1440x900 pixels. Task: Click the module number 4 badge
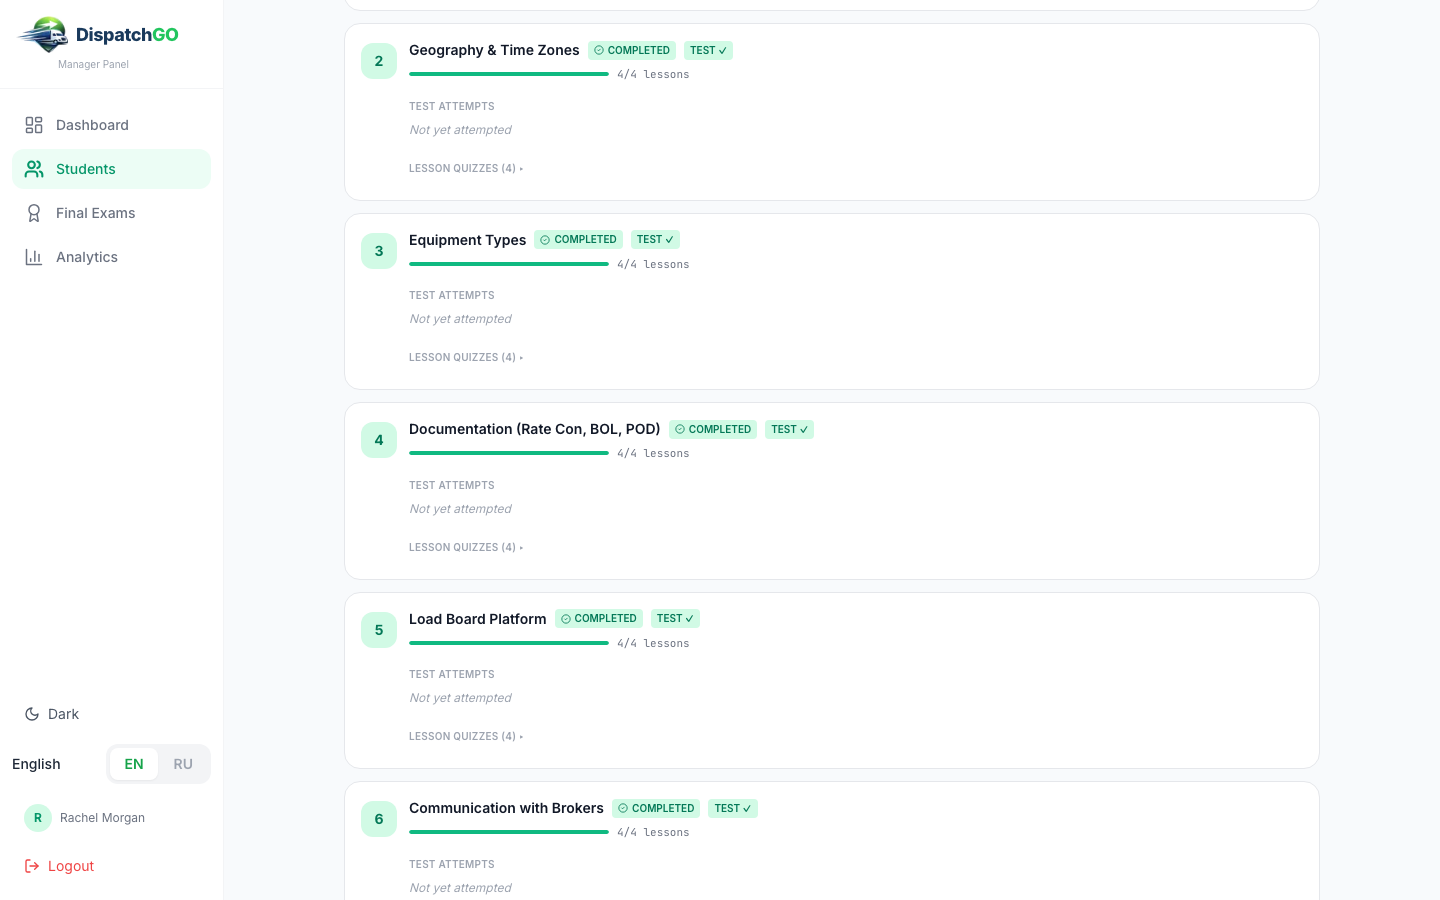click(379, 440)
